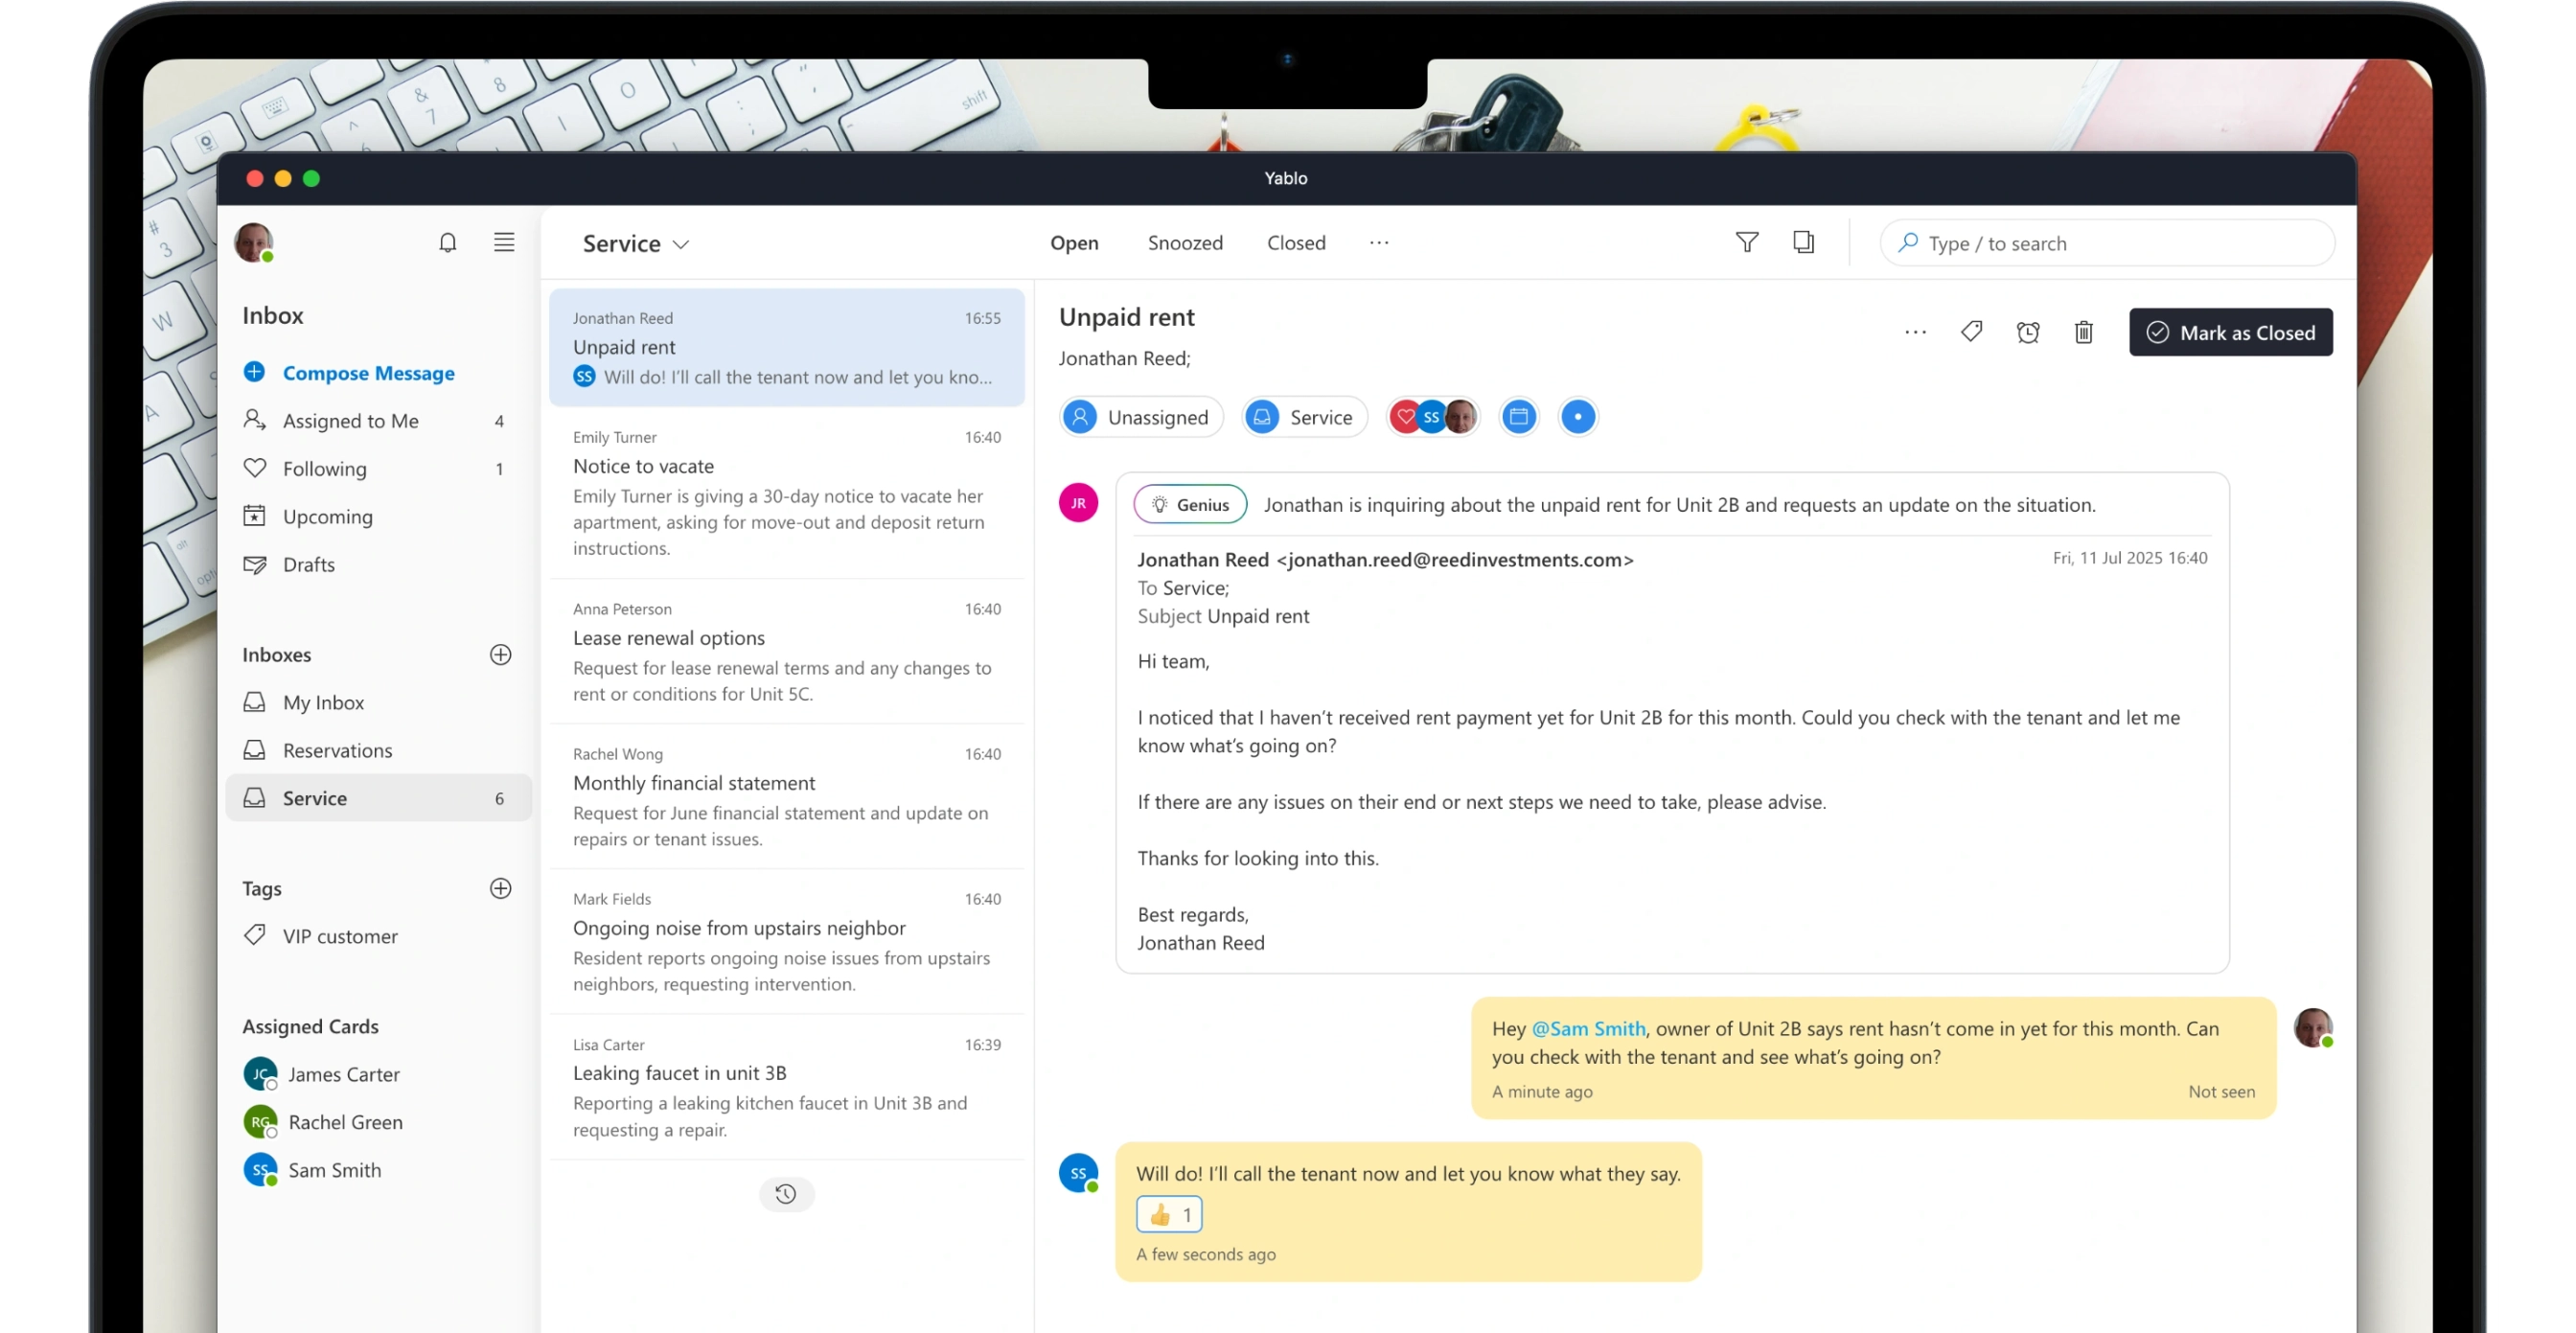Screen dimensions: 2576x1333
Task: Click the multi-select cards icon
Action: point(1803,243)
